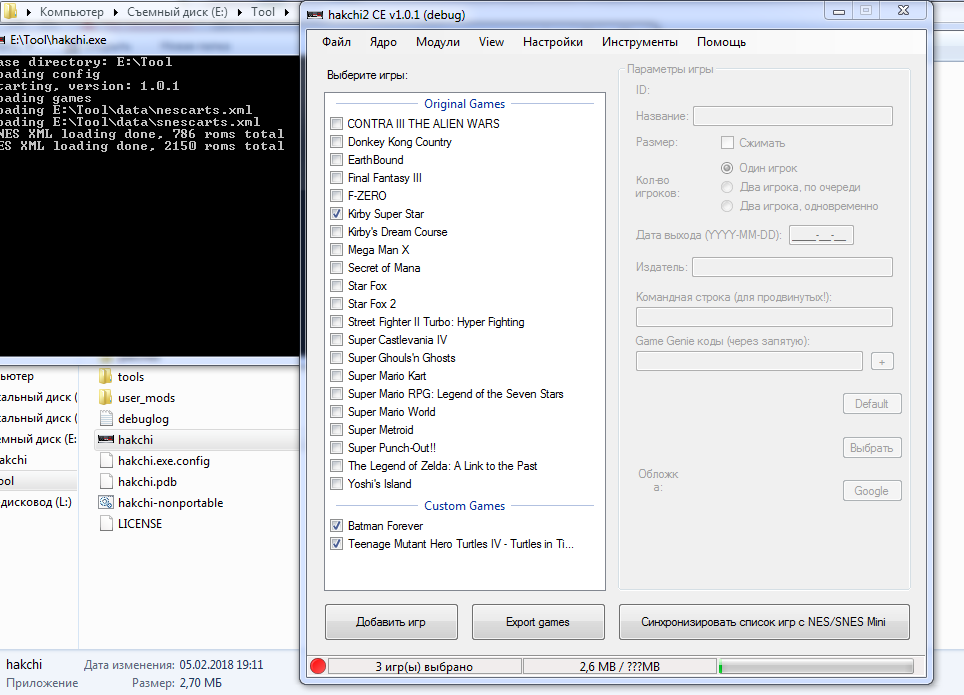This screenshot has width=964, height=695.
Task: Tick the Mega Man X checkbox
Action: tap(336, 250)
